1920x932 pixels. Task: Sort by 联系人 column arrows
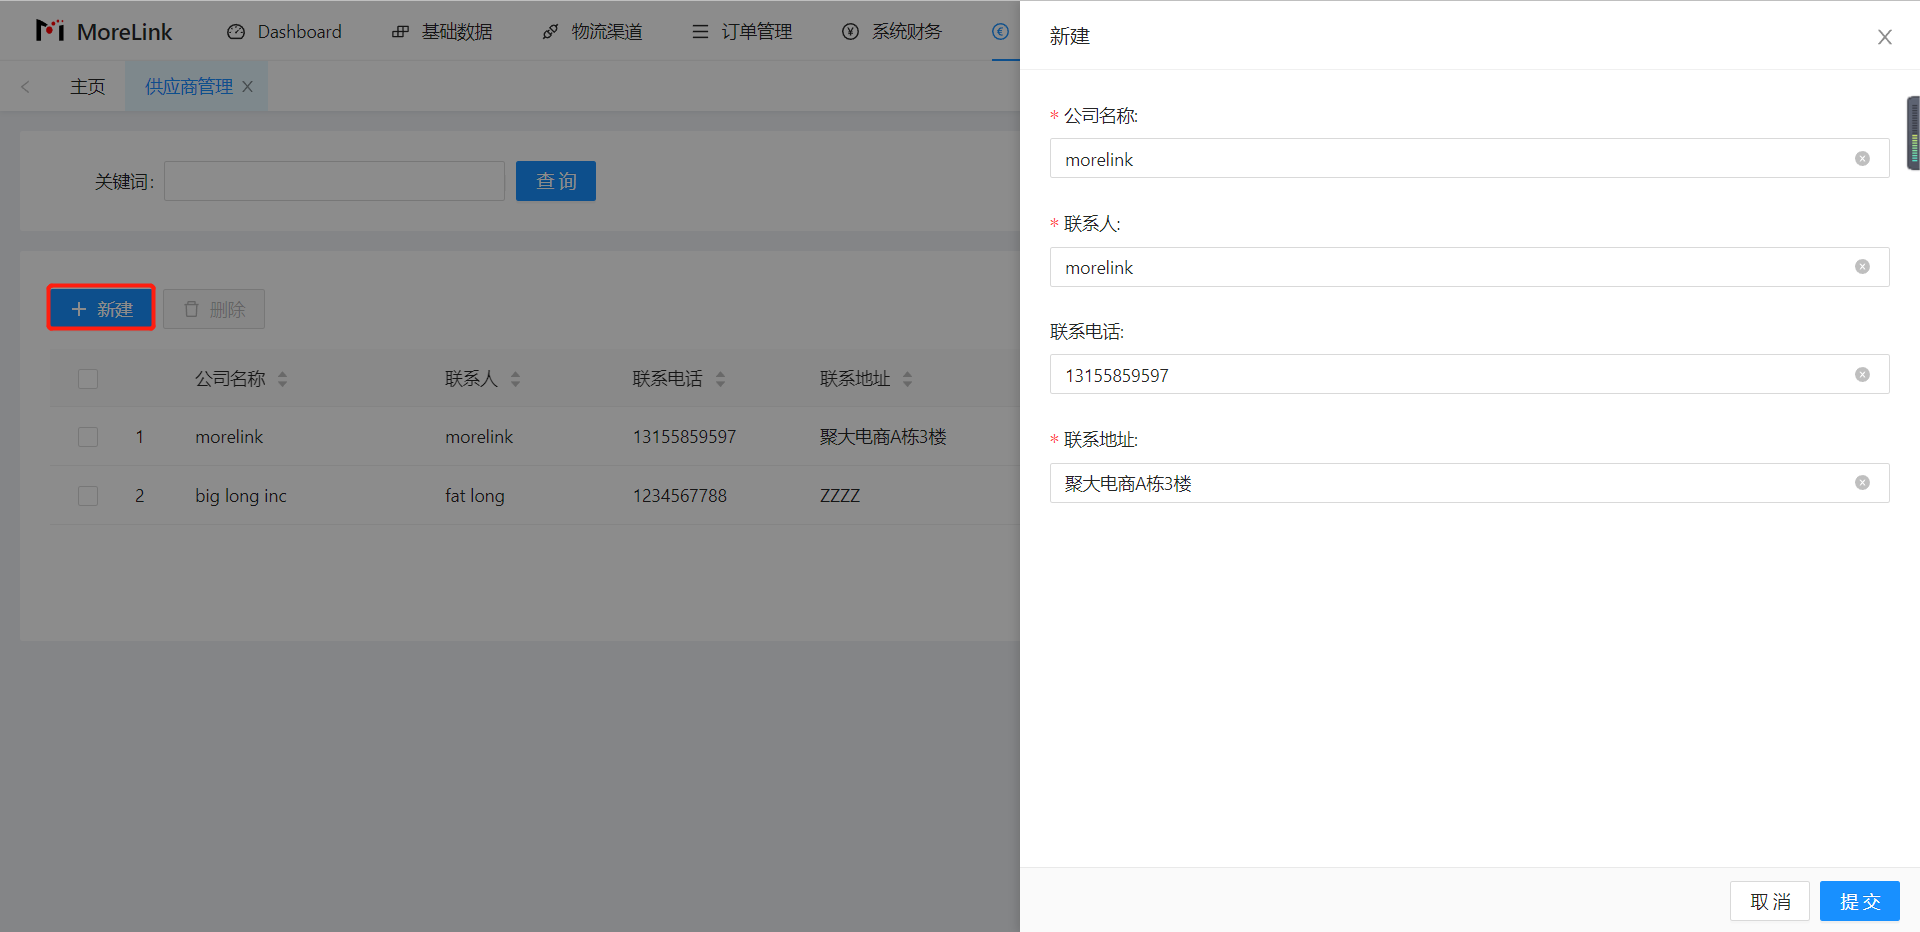(515, 379)
